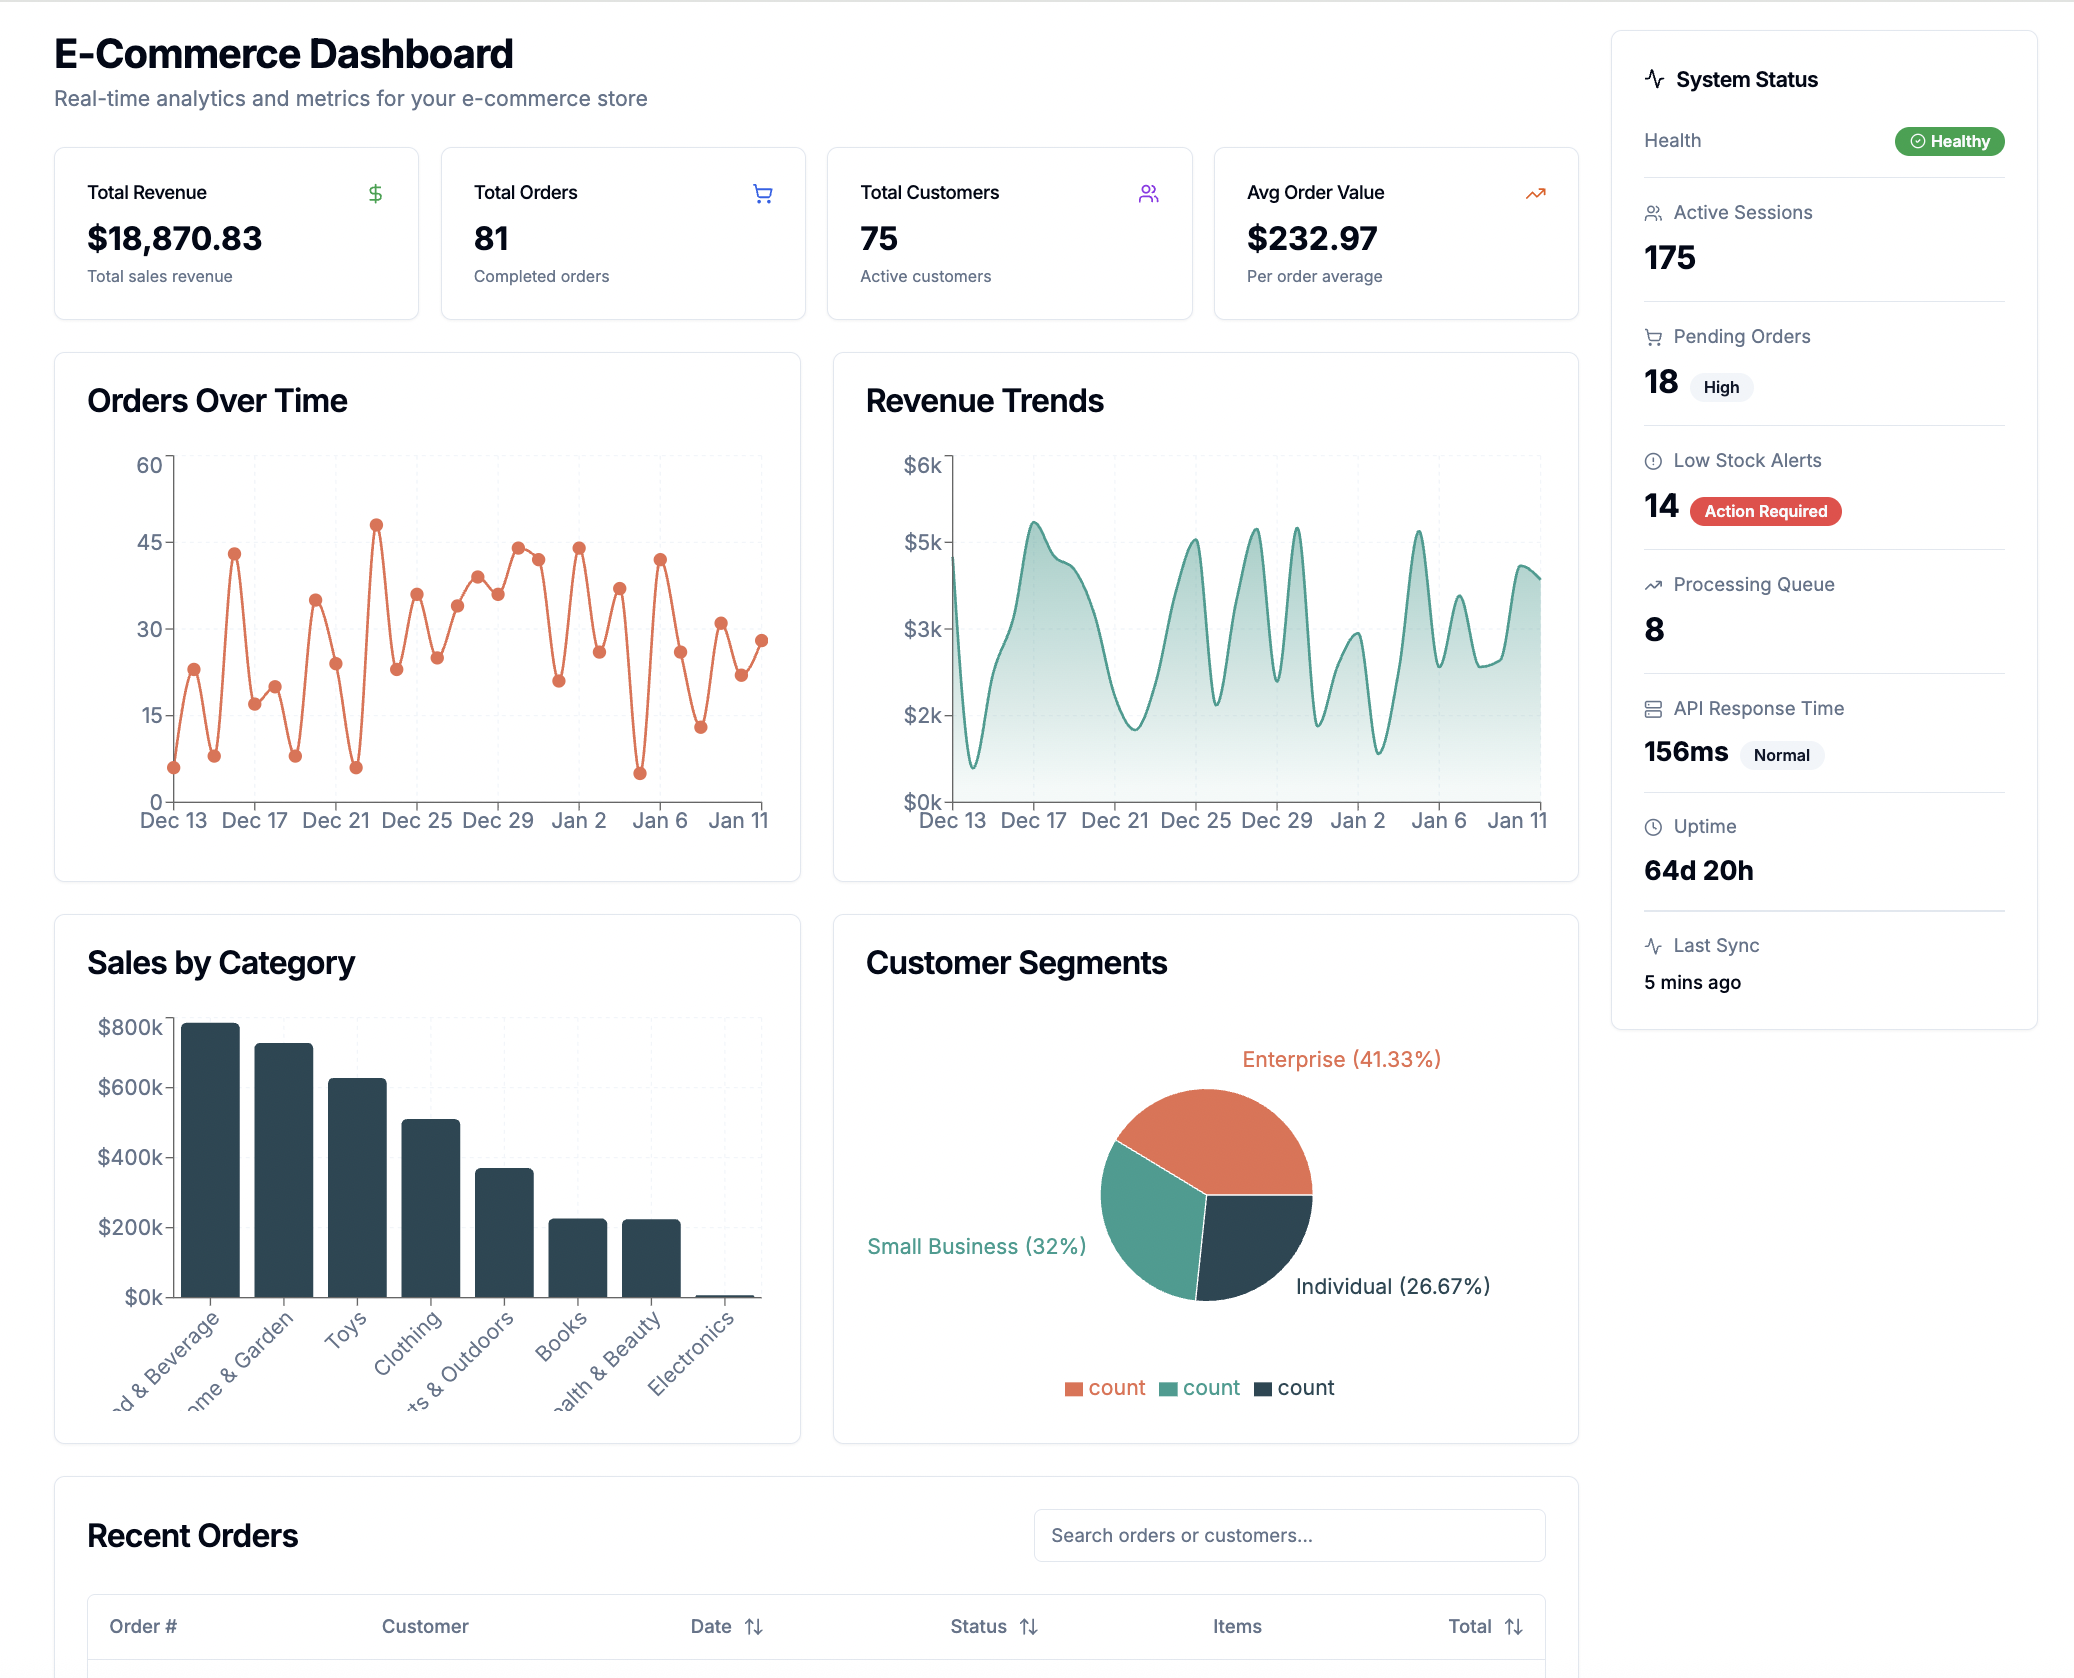Click the High badge beside Pending Orders
The image size is (2074, 1678).
[x=1721, y=387]
